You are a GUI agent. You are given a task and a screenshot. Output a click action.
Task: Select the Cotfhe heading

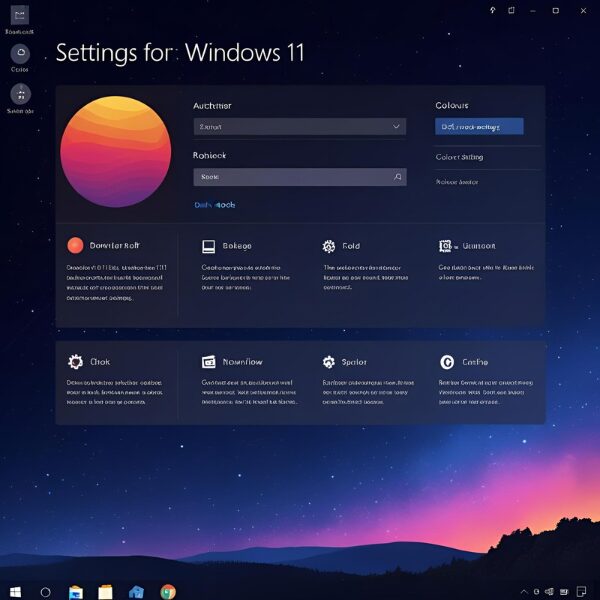pos(475,362)
